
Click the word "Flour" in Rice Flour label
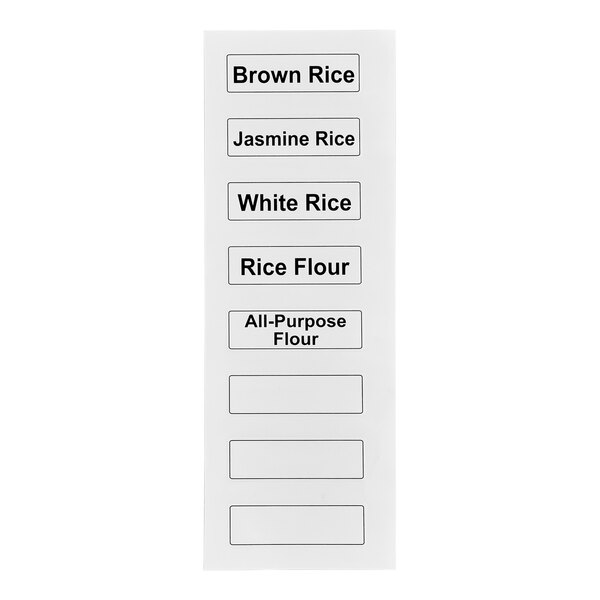[319, 267]
